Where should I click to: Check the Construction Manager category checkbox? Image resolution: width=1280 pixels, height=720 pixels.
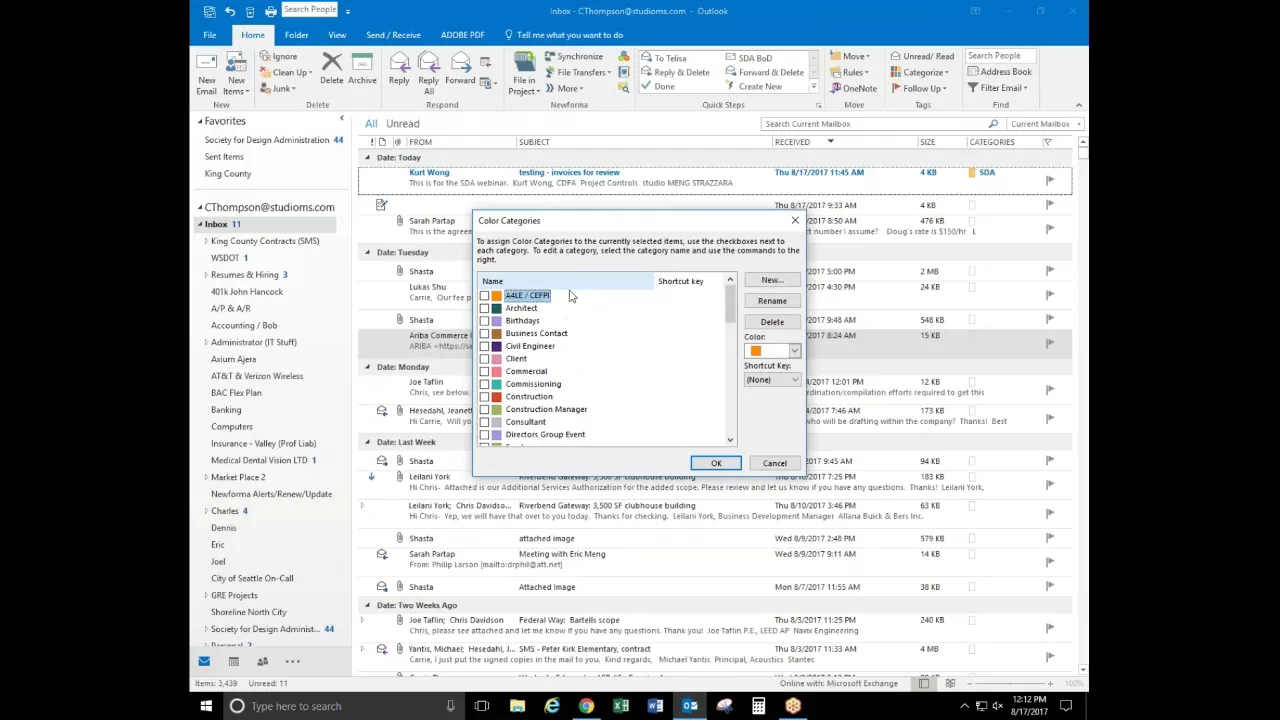coord(485,409)
